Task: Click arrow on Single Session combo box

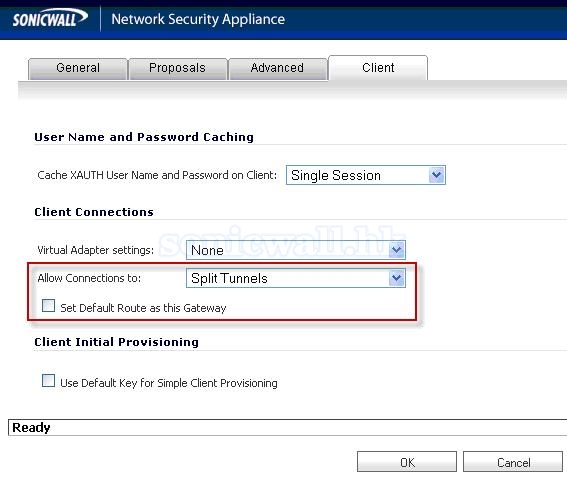Action: (436, 175)
